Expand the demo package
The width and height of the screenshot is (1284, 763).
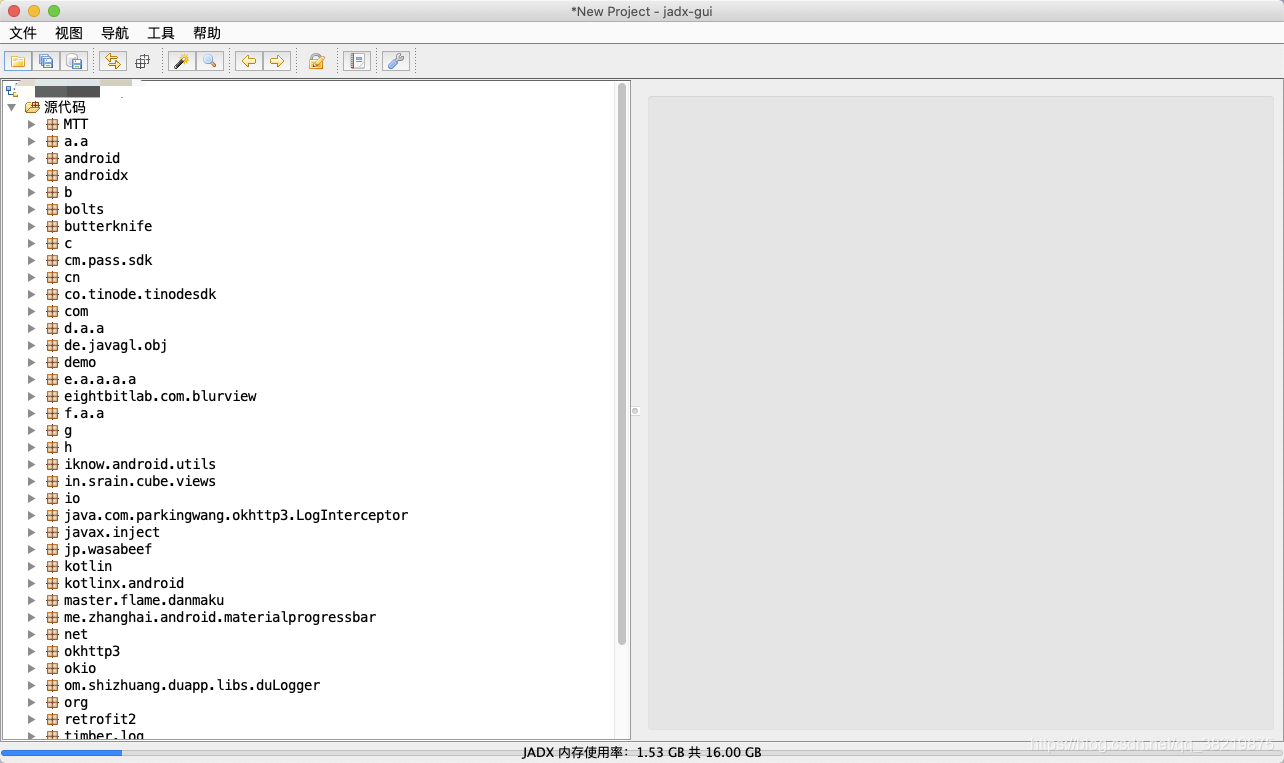[x=31, y=362]
